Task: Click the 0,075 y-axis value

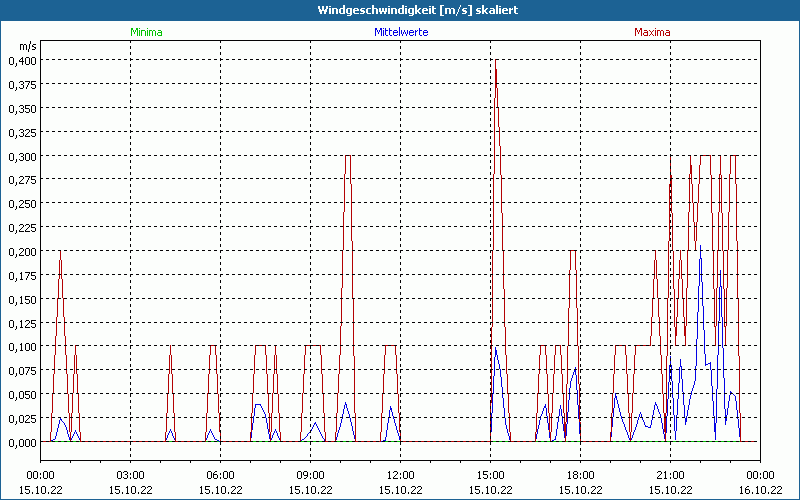Action: coord(22,371)
